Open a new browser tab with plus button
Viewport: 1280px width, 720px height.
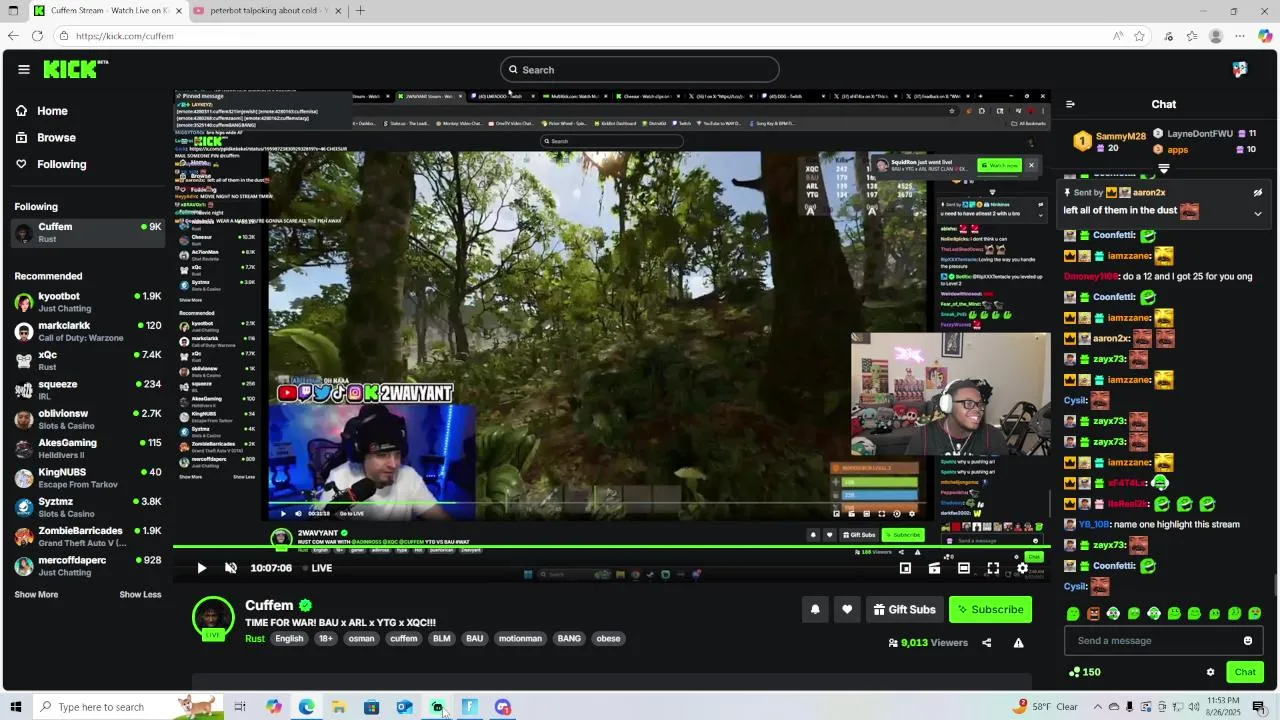(x=360, y=11)
